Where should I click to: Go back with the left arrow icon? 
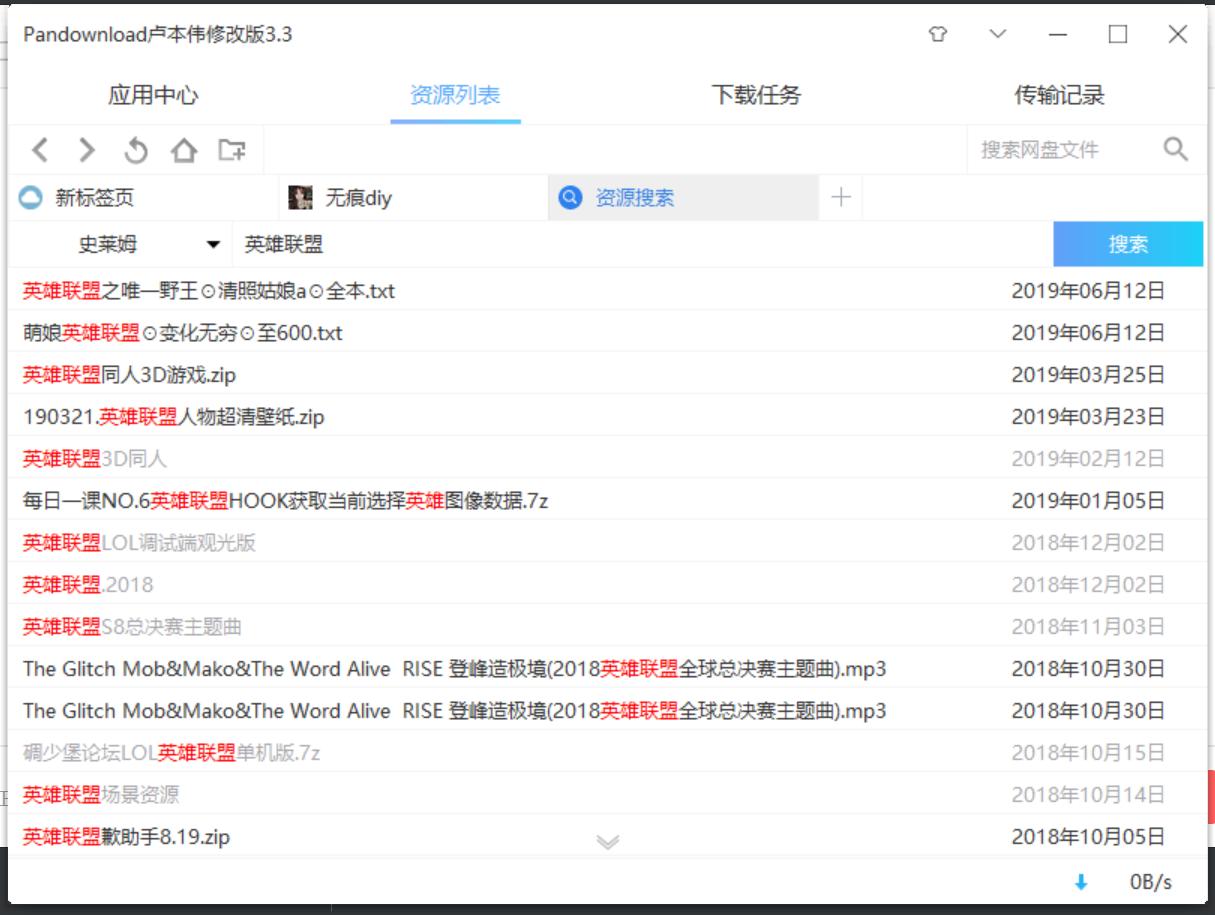(40, 150)
